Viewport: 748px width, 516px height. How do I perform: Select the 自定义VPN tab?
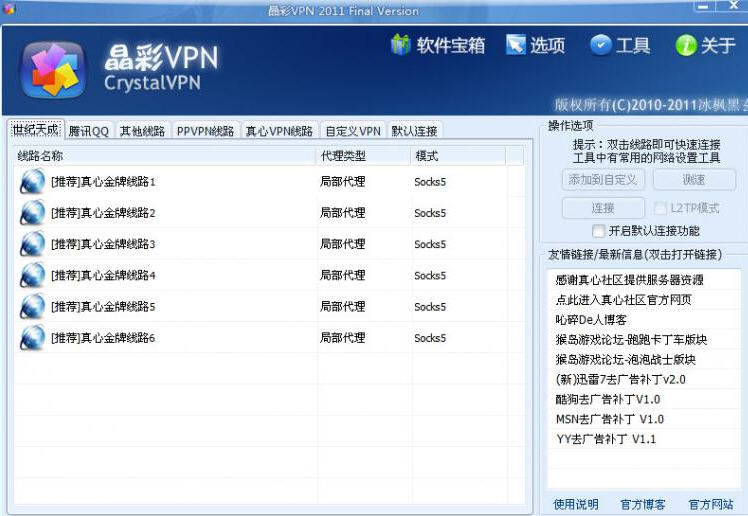coord(353,131)
